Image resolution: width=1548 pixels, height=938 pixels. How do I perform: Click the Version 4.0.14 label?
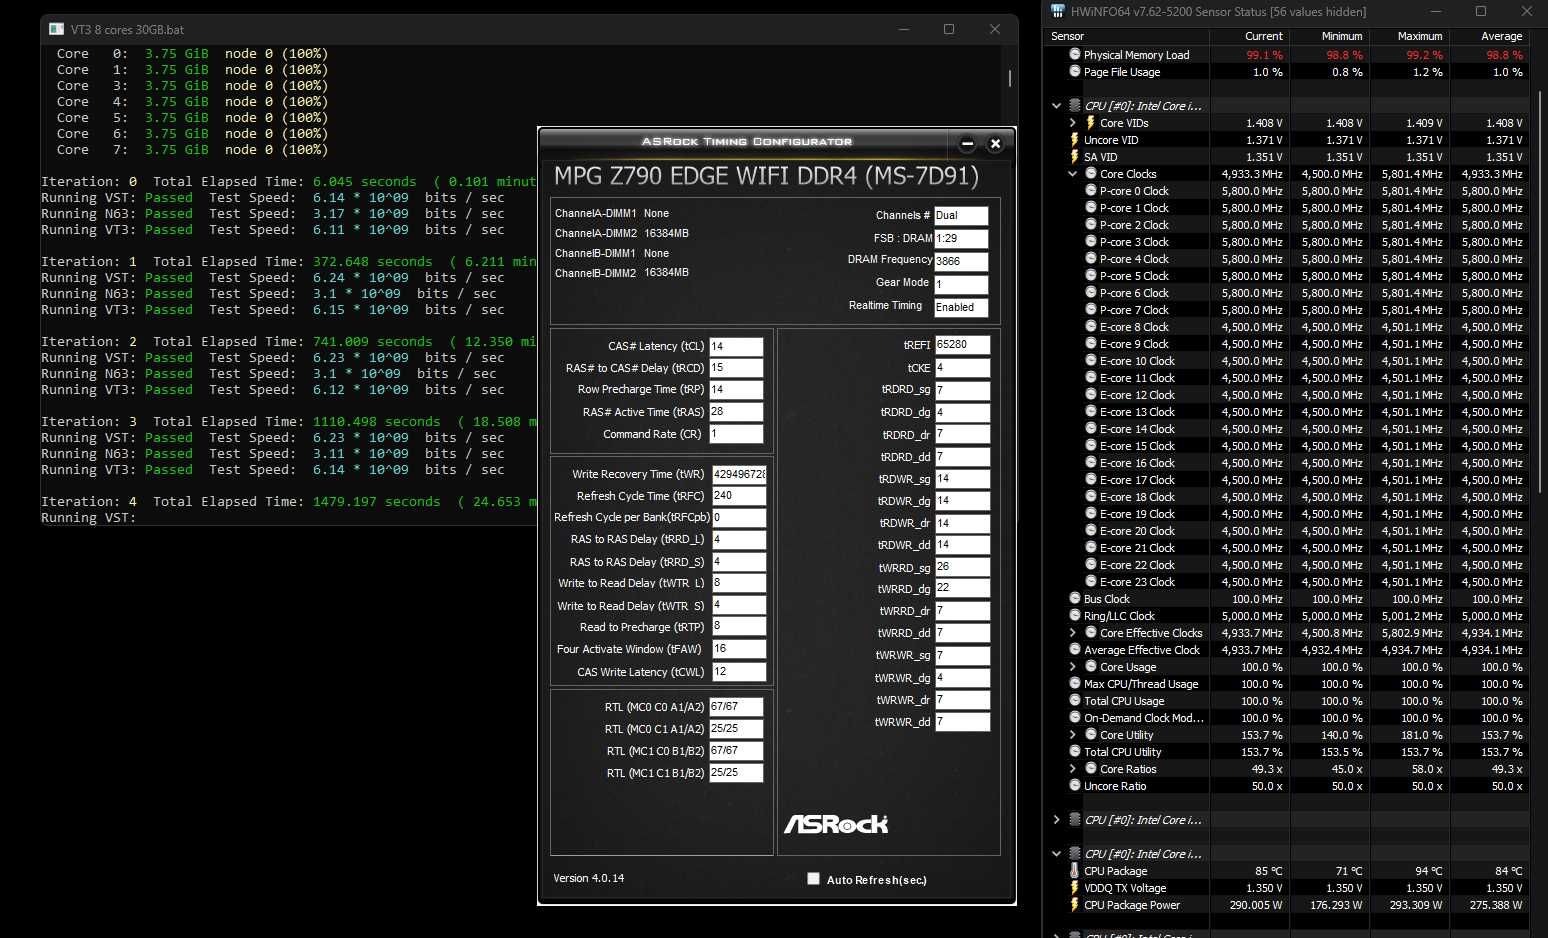(588, 878)
